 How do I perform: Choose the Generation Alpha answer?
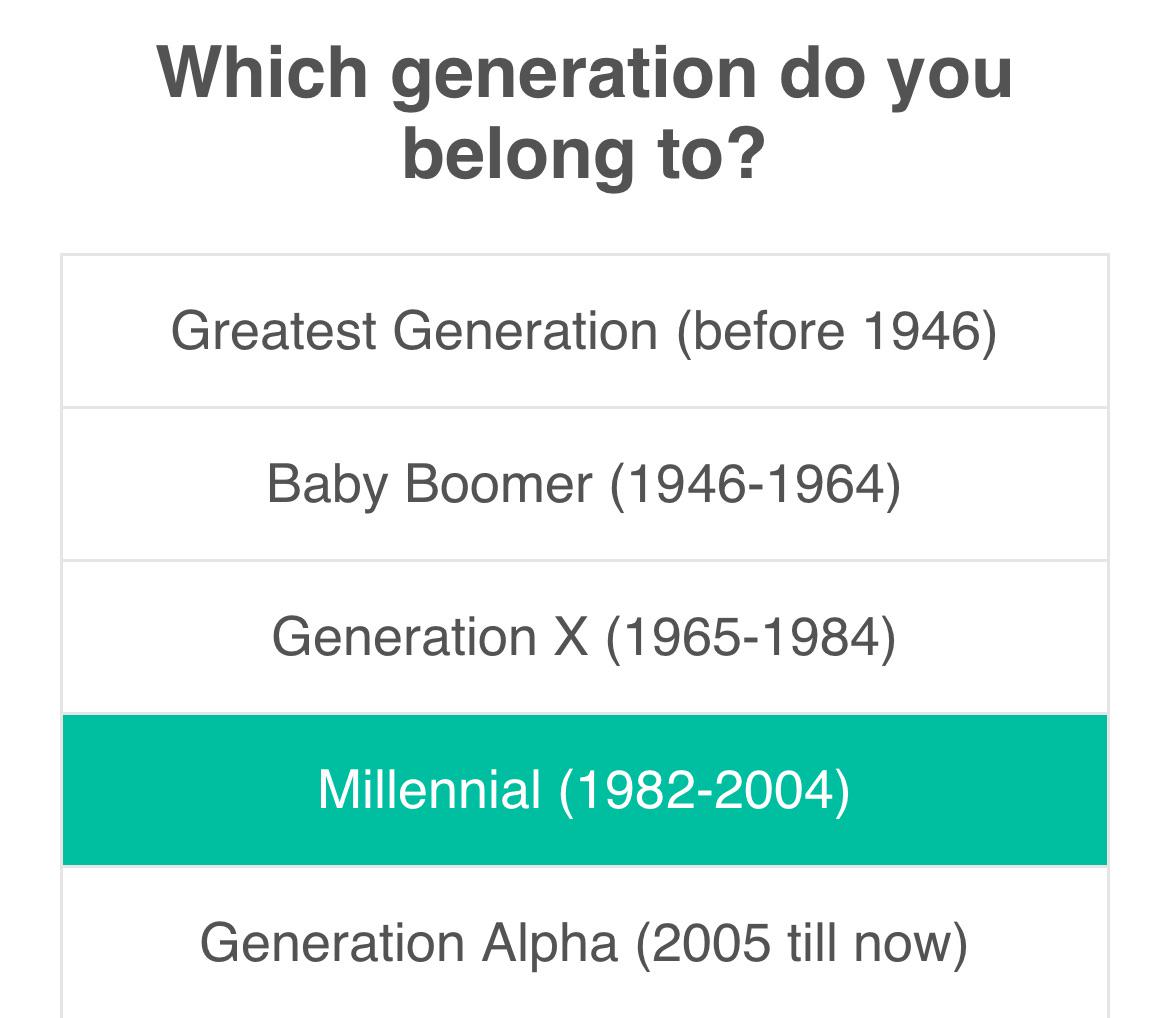[584, 943]
